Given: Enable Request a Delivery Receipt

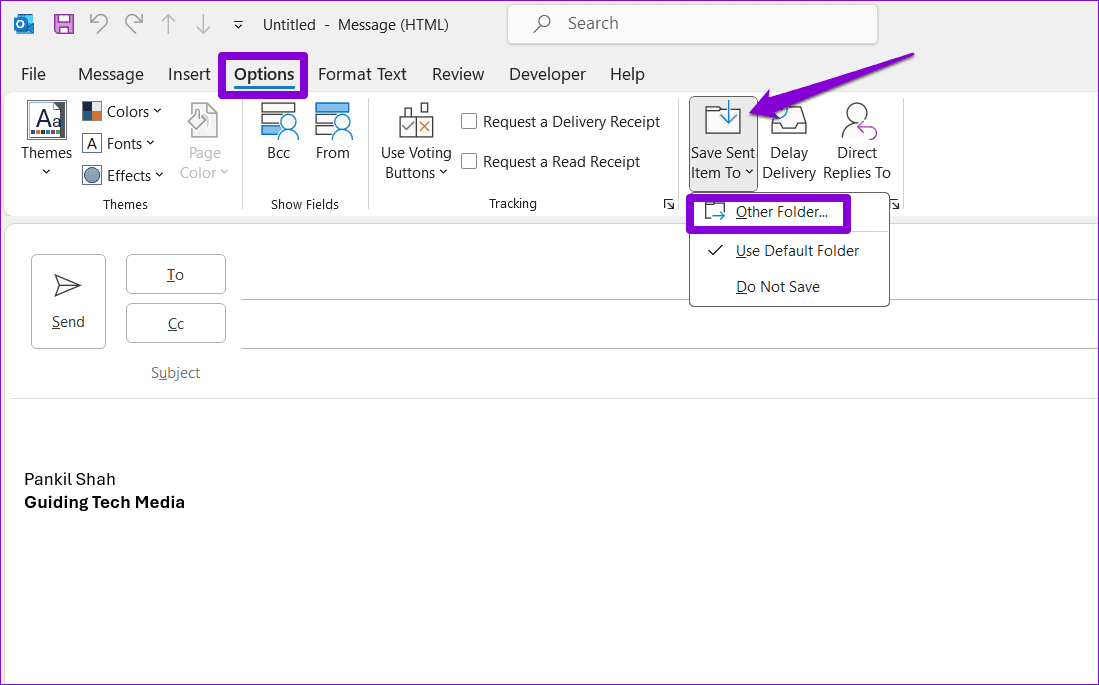Looking at the screenshot, I should pos(469,120).
